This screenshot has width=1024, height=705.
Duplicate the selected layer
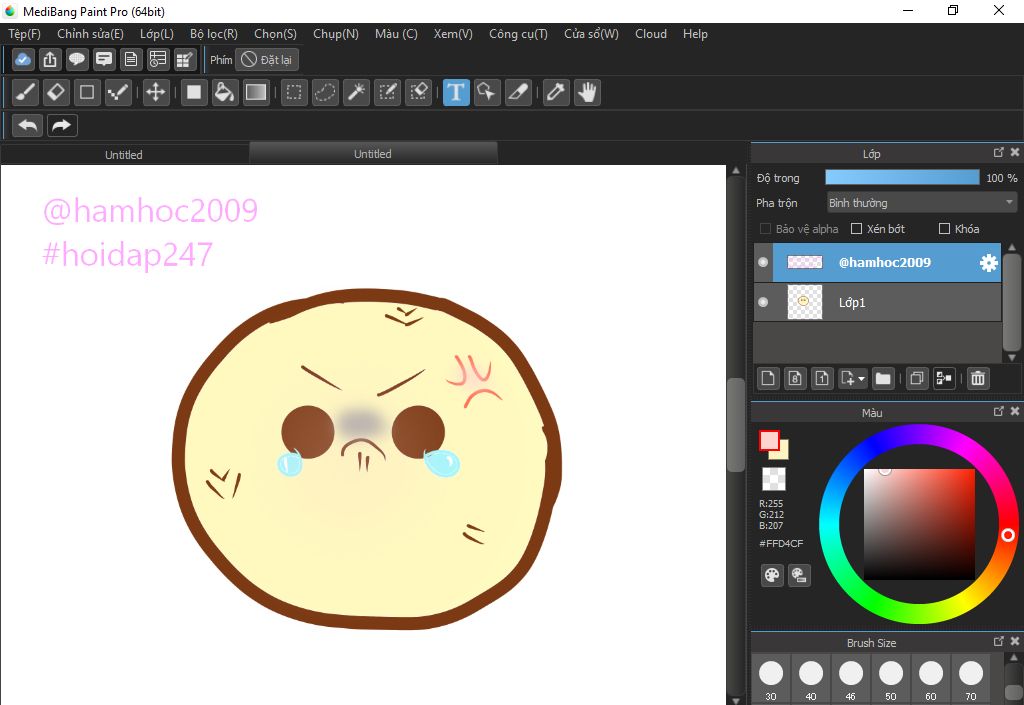pyautogui.click(x=916, y=379)
